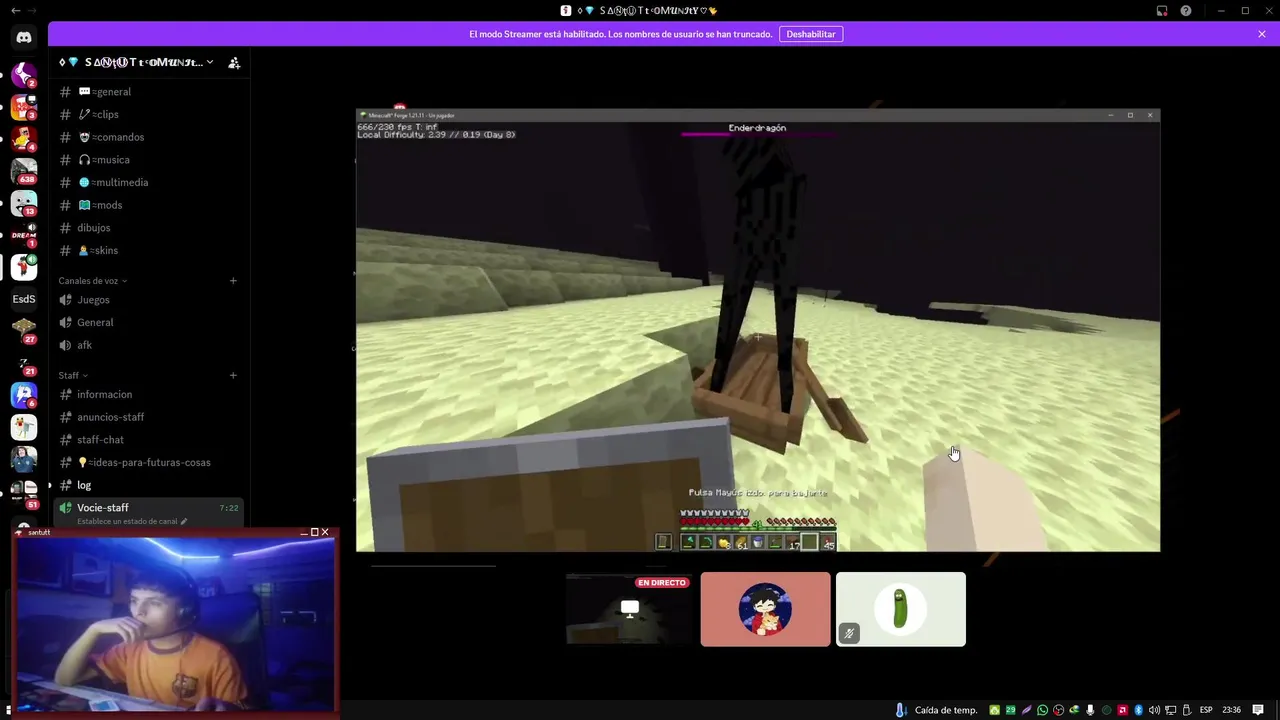Open the dibujos channel
Viewport: 1280px width, 720px height.
pyautogui.click(x=148, y=228)
